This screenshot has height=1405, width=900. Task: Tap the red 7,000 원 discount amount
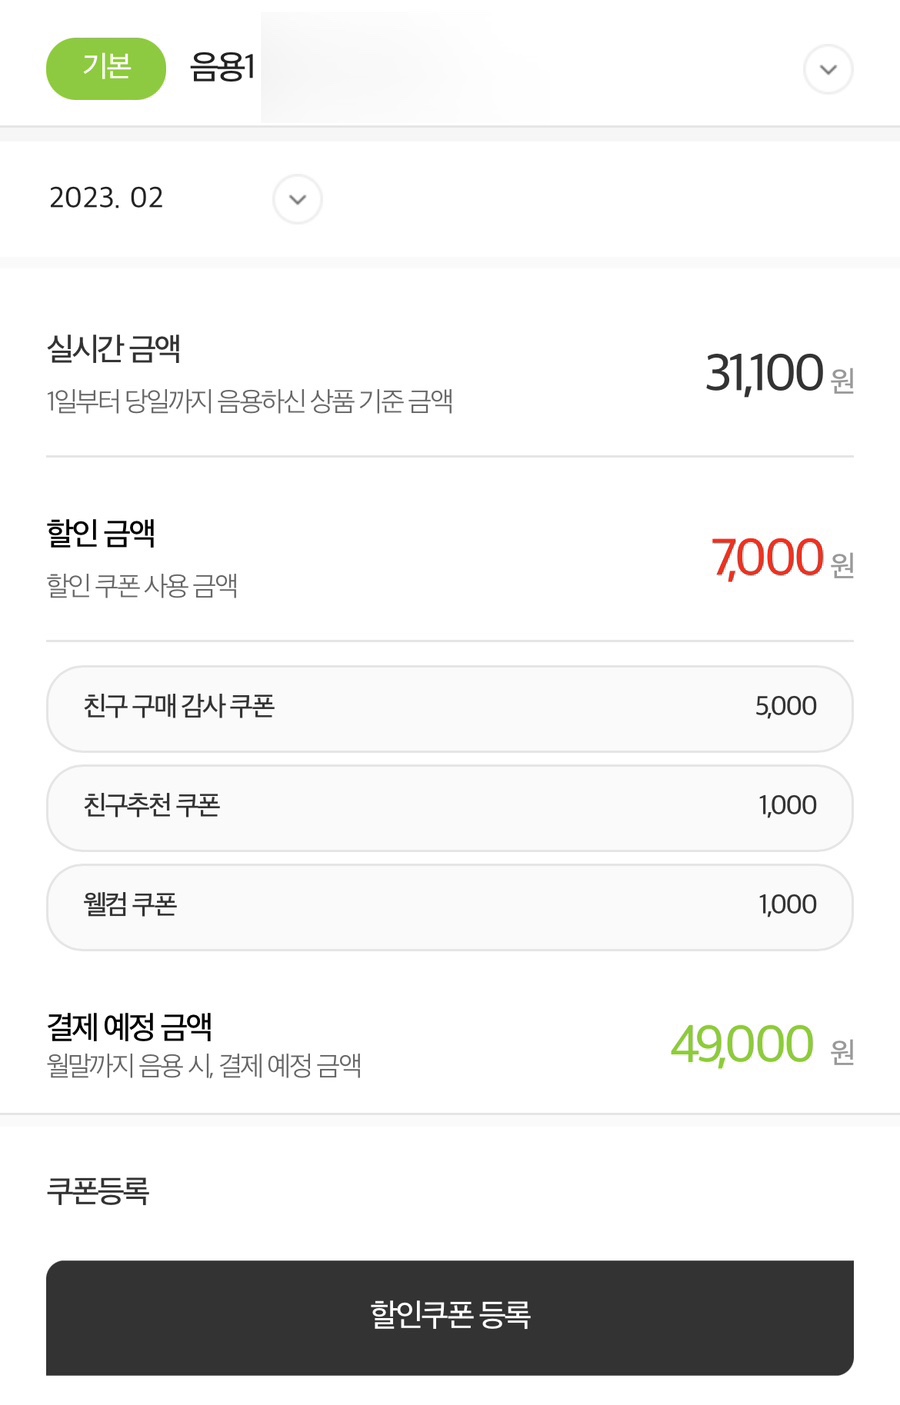point(781,558)
